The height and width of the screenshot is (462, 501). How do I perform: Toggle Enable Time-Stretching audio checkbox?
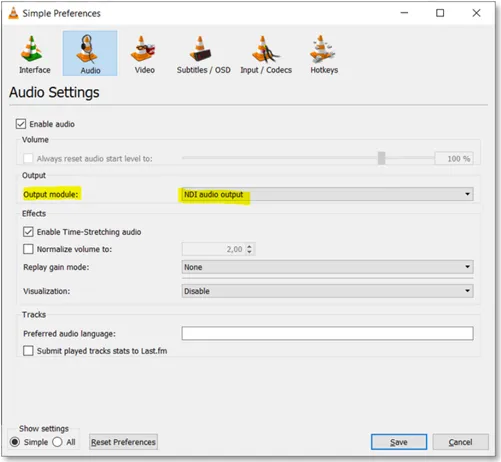[x=28, y=232]
